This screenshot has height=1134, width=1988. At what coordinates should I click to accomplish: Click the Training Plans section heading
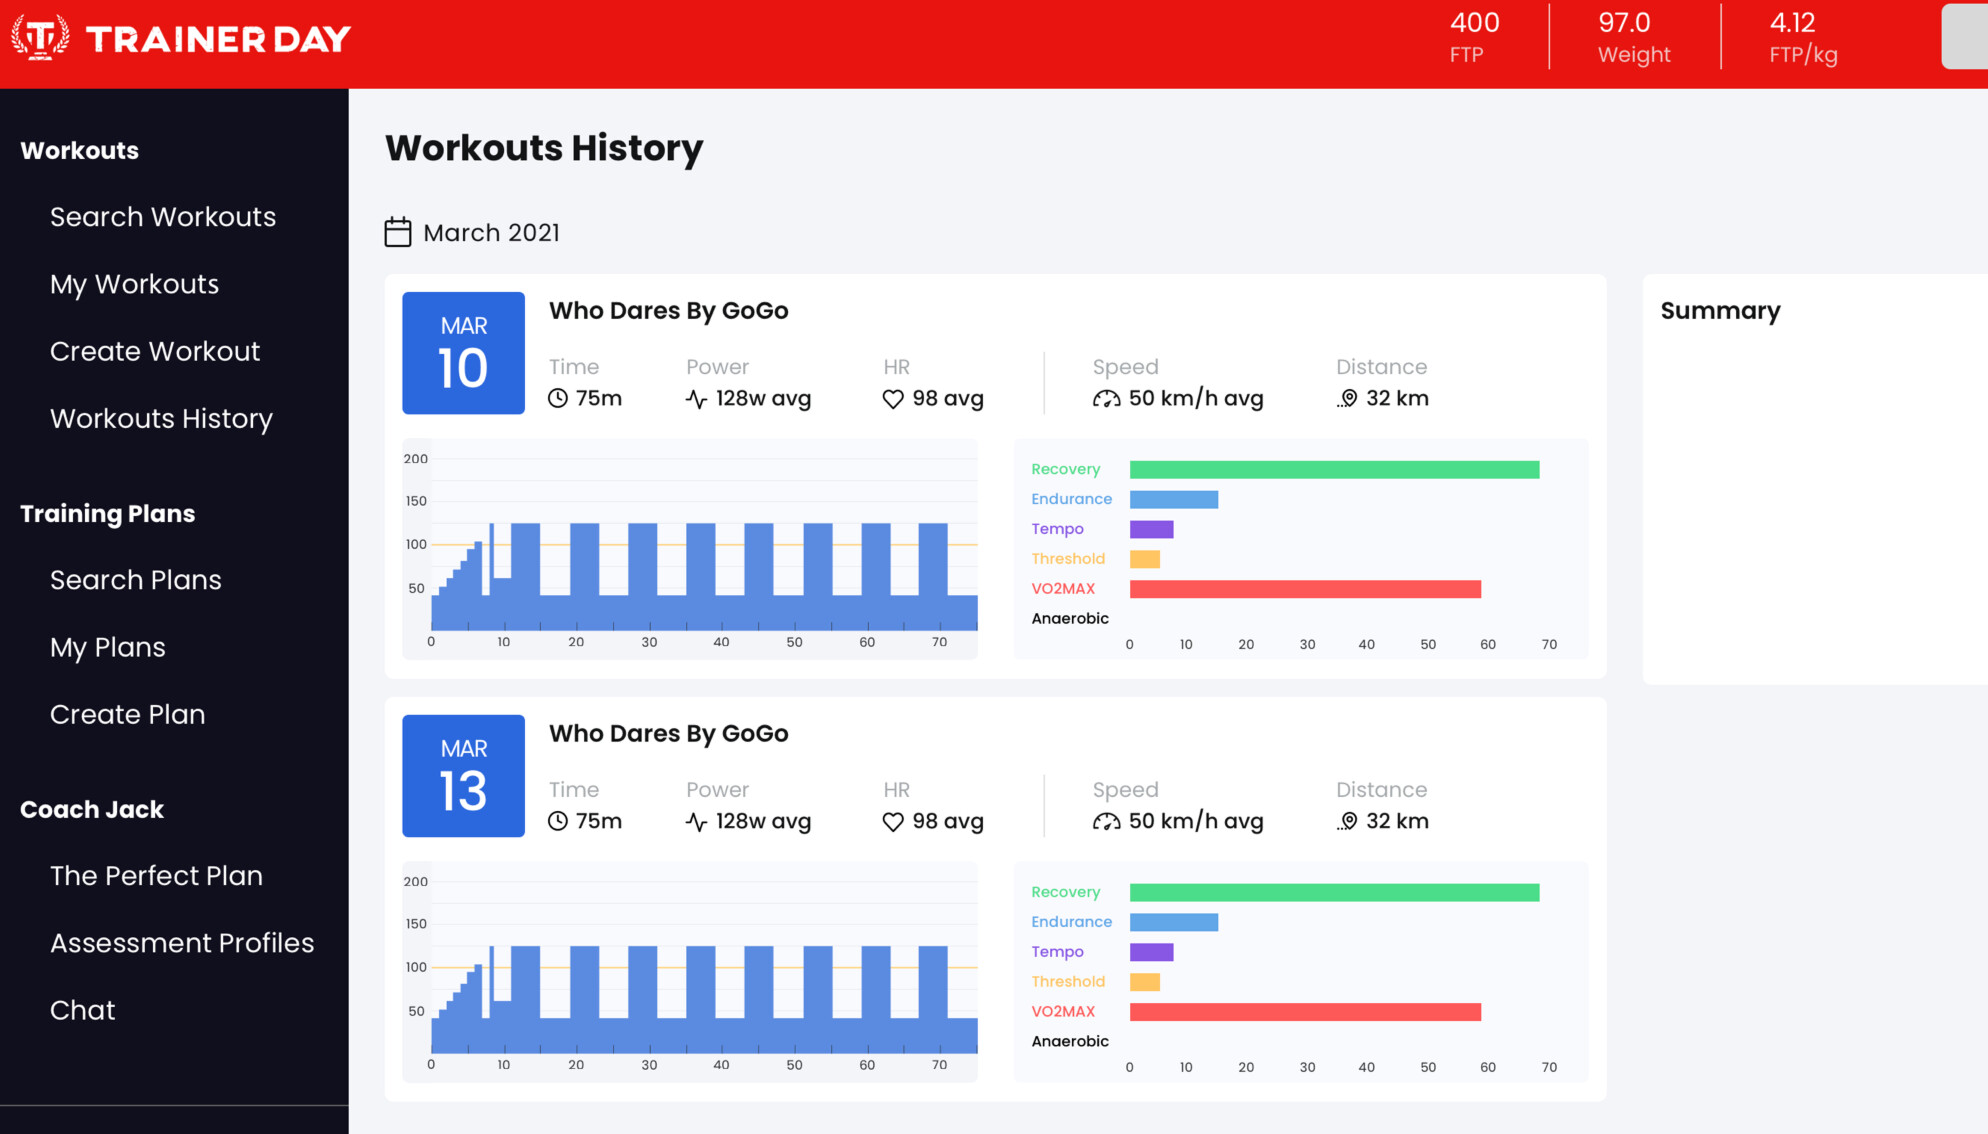[x=108, y=513]
